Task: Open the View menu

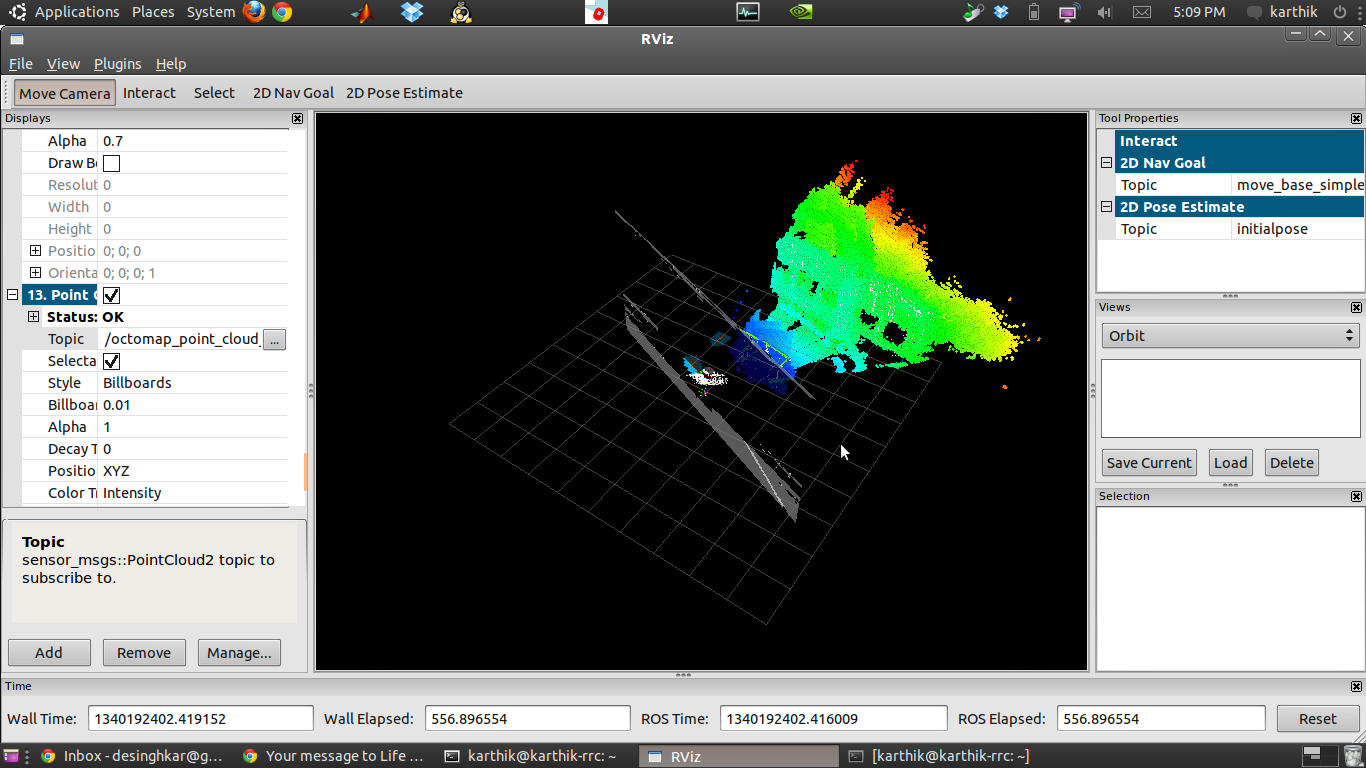Action: click(63, 64)
